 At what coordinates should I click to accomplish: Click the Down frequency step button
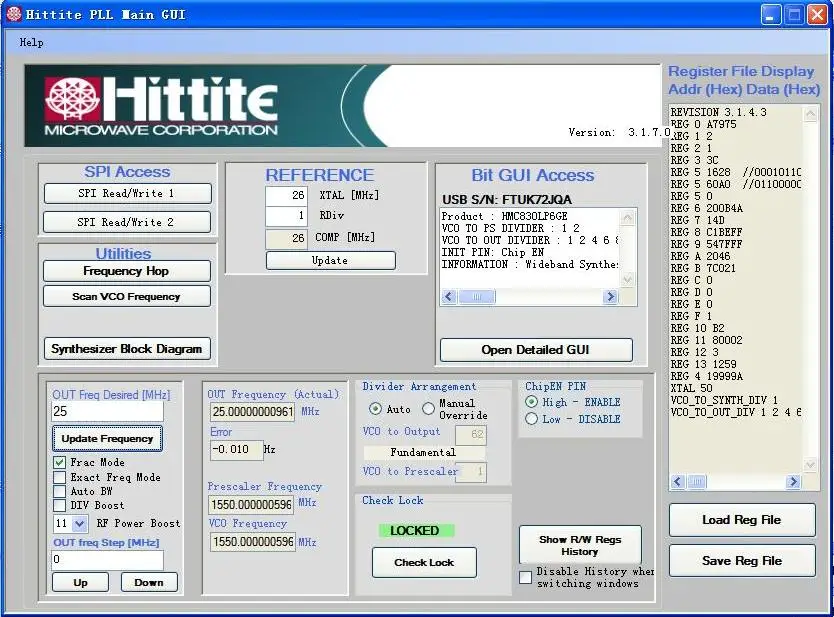coord(149,582)
